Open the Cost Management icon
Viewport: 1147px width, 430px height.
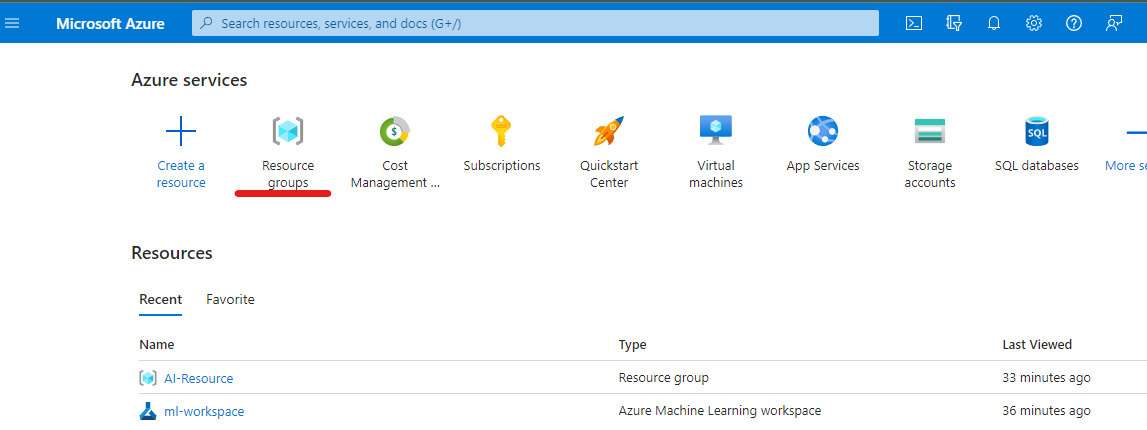pyautogui.click(x=395, y=132)
